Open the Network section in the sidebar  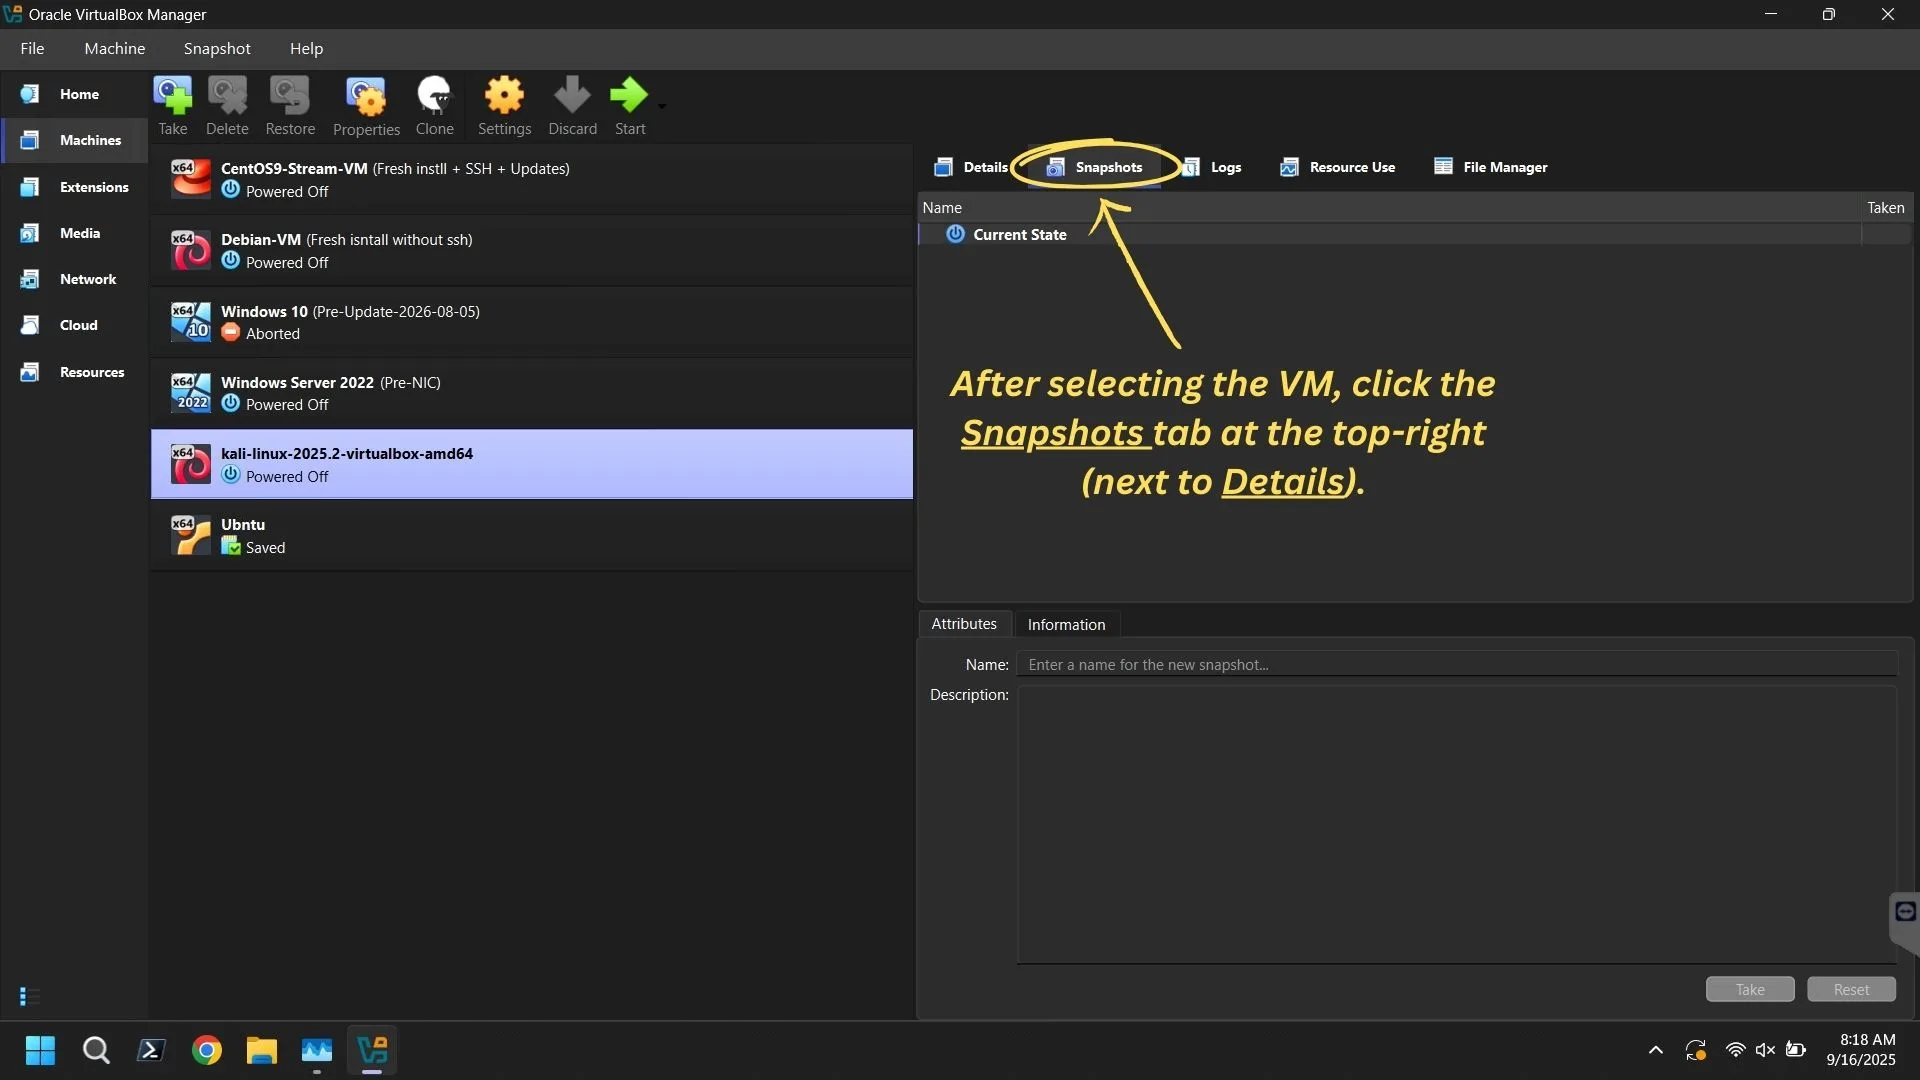pyautogui.click(x=87, y=279)
